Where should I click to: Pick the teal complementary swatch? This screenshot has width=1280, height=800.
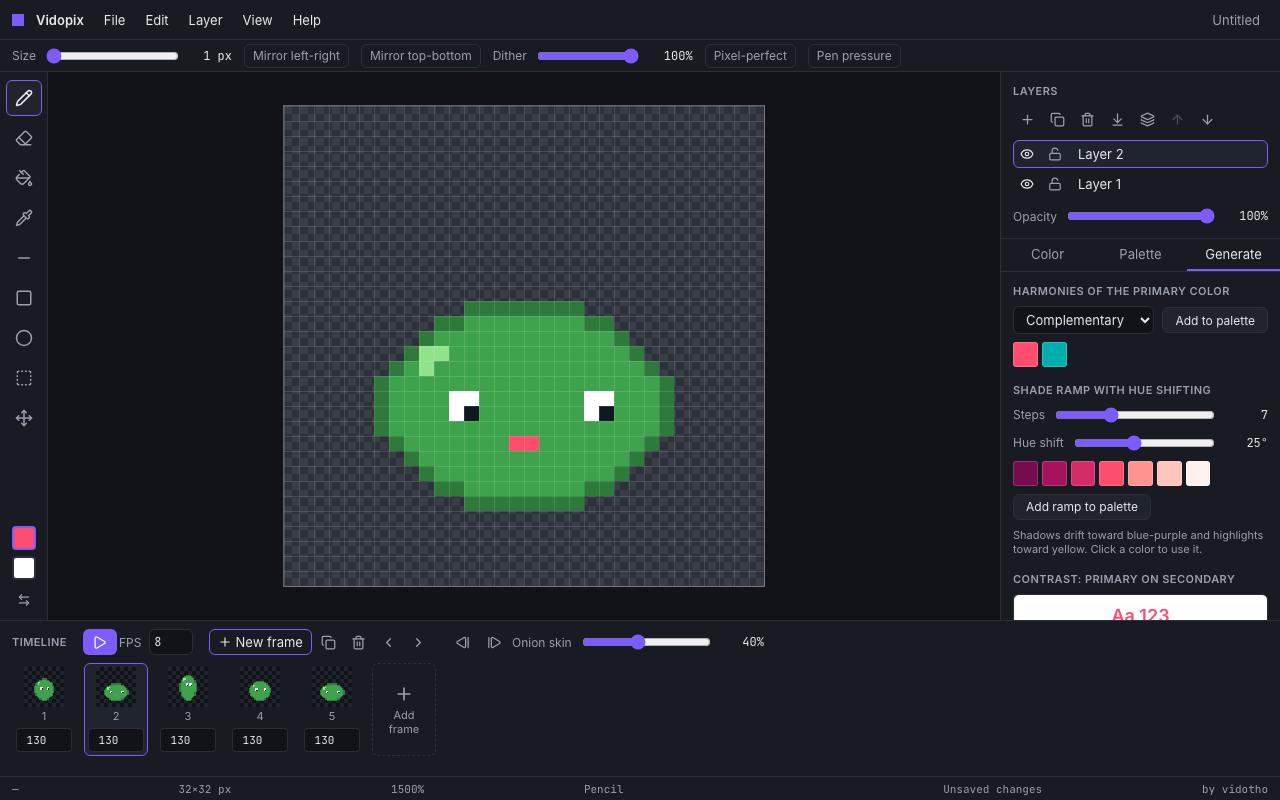(1054, 355)
